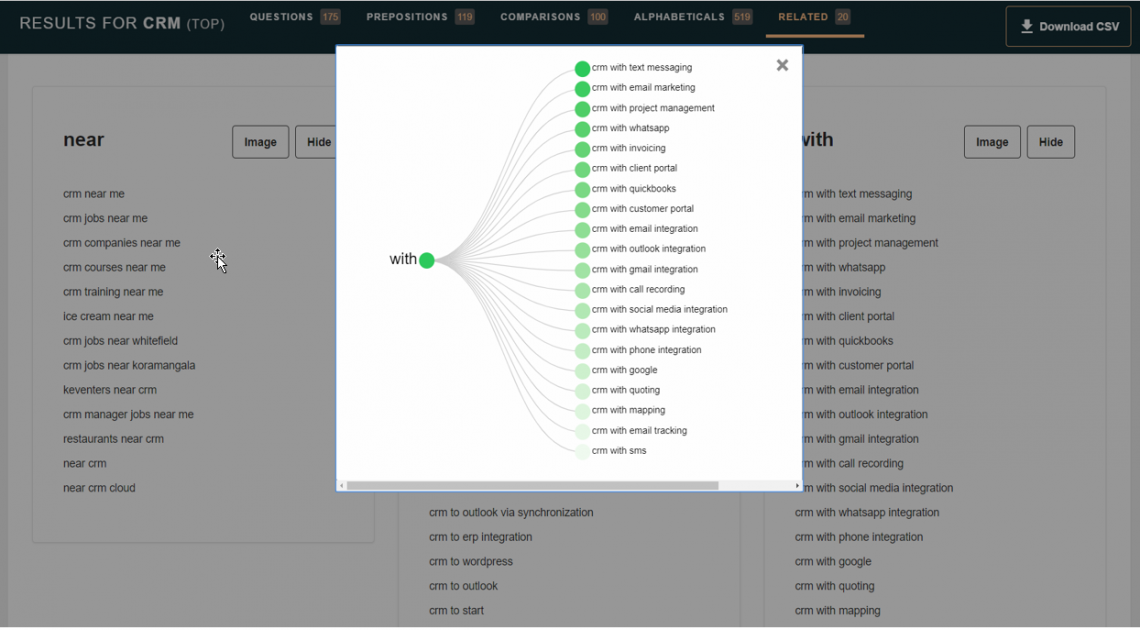Select the Alphabeticals tab

point(692,17)
